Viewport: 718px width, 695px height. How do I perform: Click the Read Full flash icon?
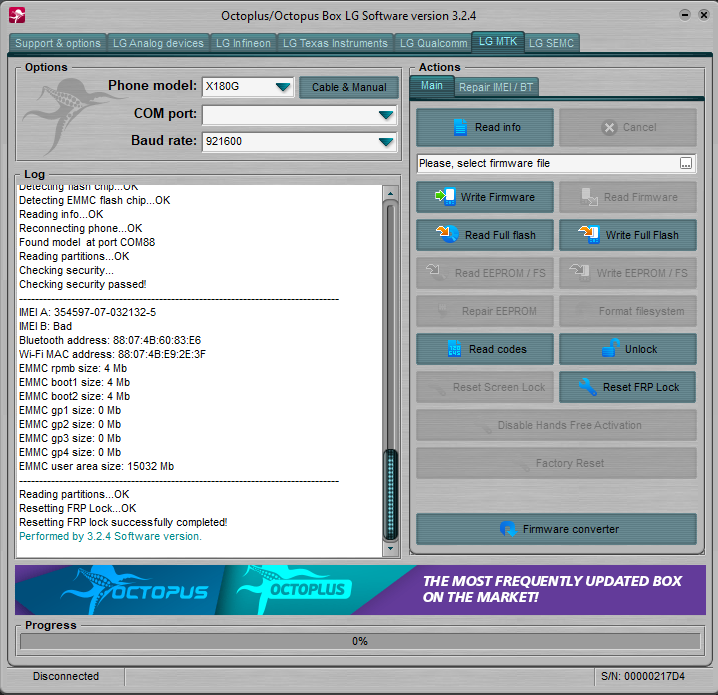click(447, 234)
